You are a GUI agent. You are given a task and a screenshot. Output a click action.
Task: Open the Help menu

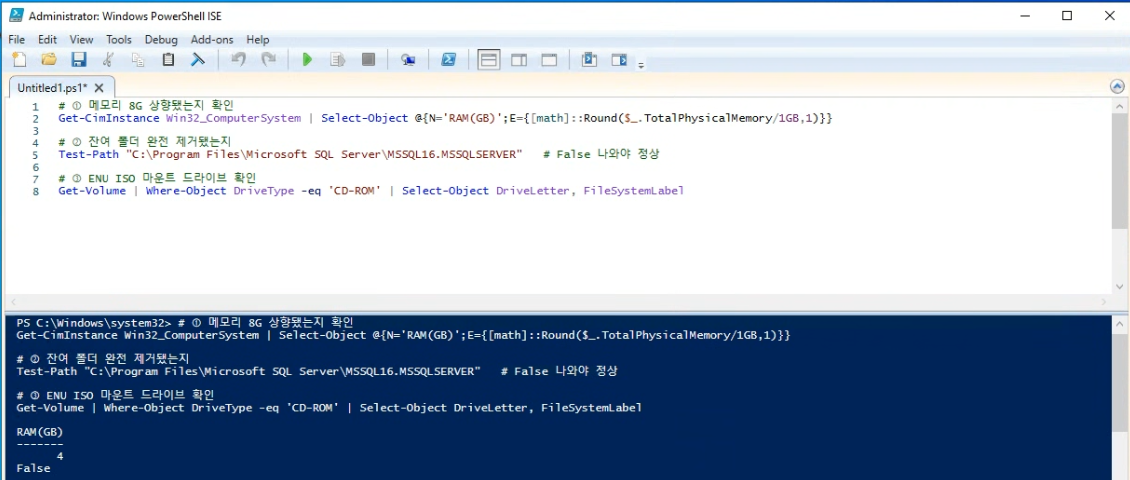pyautogui.click(x=257, y=40)
